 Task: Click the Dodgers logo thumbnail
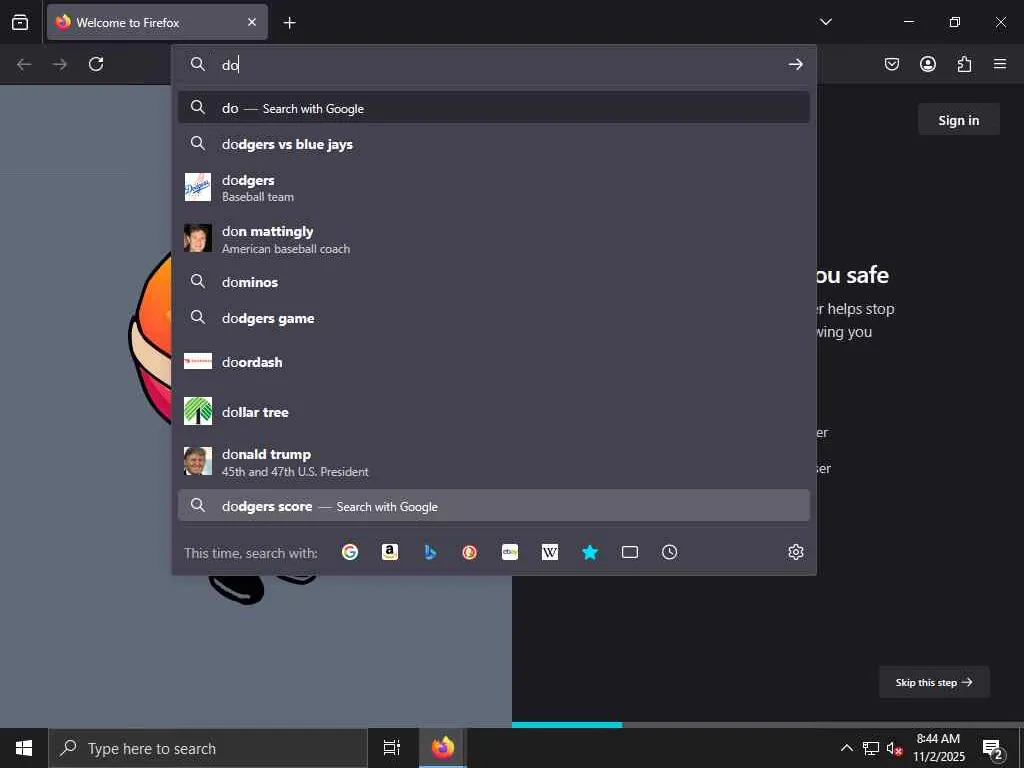(198, 187)
